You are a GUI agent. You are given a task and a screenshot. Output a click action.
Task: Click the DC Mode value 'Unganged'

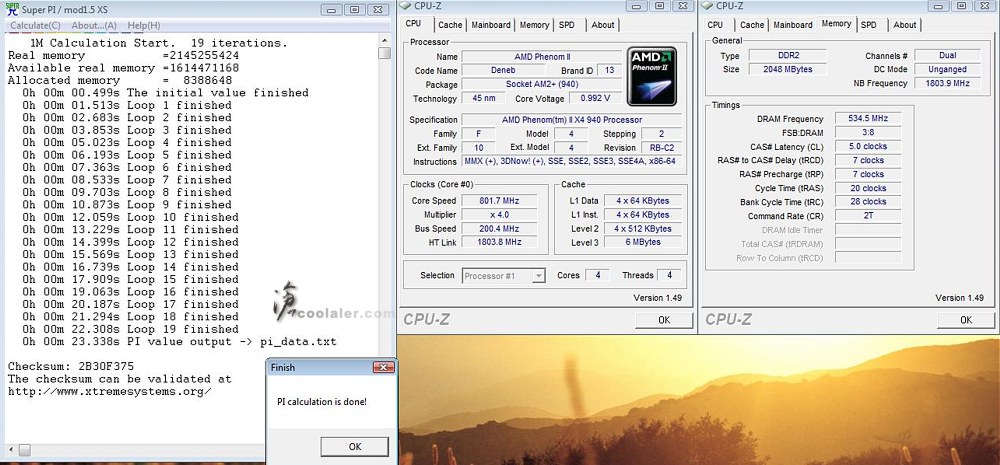pyautogui.click(x=947, y=70)
